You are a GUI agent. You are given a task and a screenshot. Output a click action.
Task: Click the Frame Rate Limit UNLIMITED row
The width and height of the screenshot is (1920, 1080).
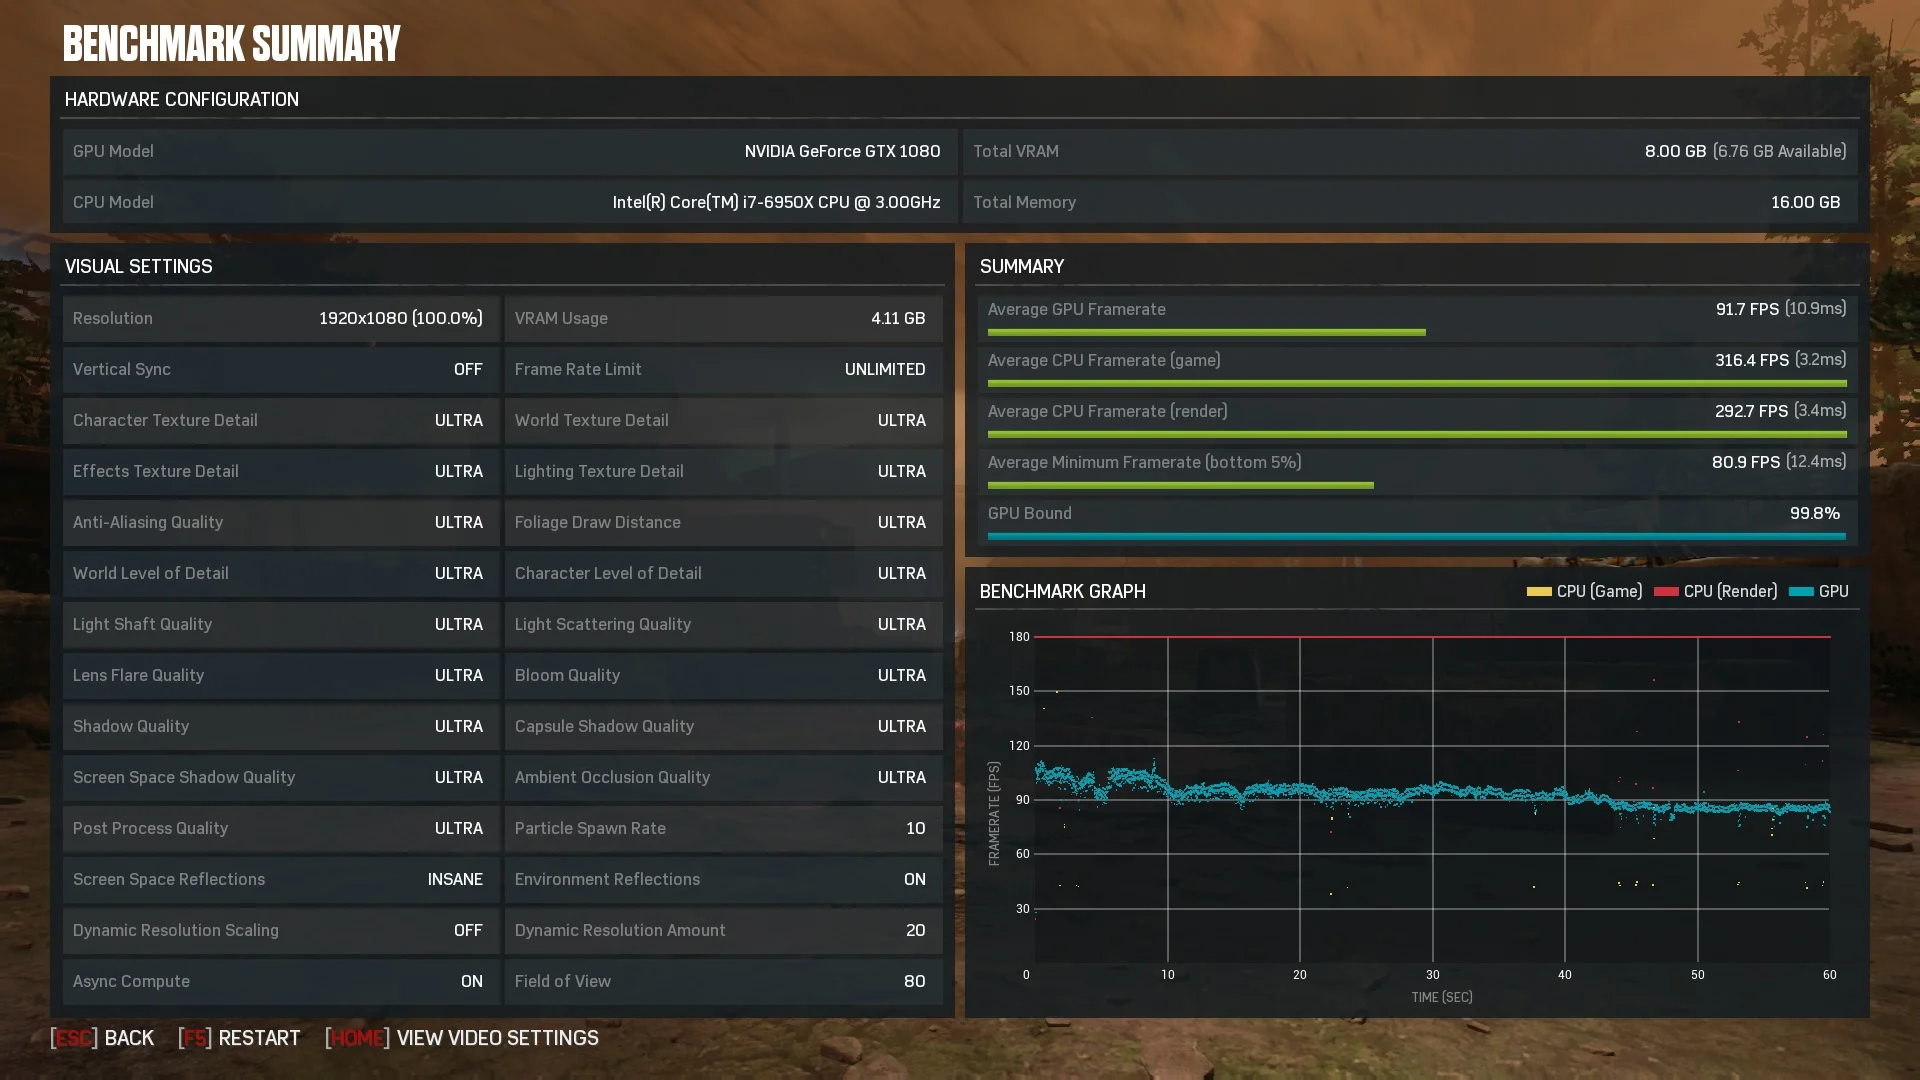pyautogui.click(x=723, y=370)
